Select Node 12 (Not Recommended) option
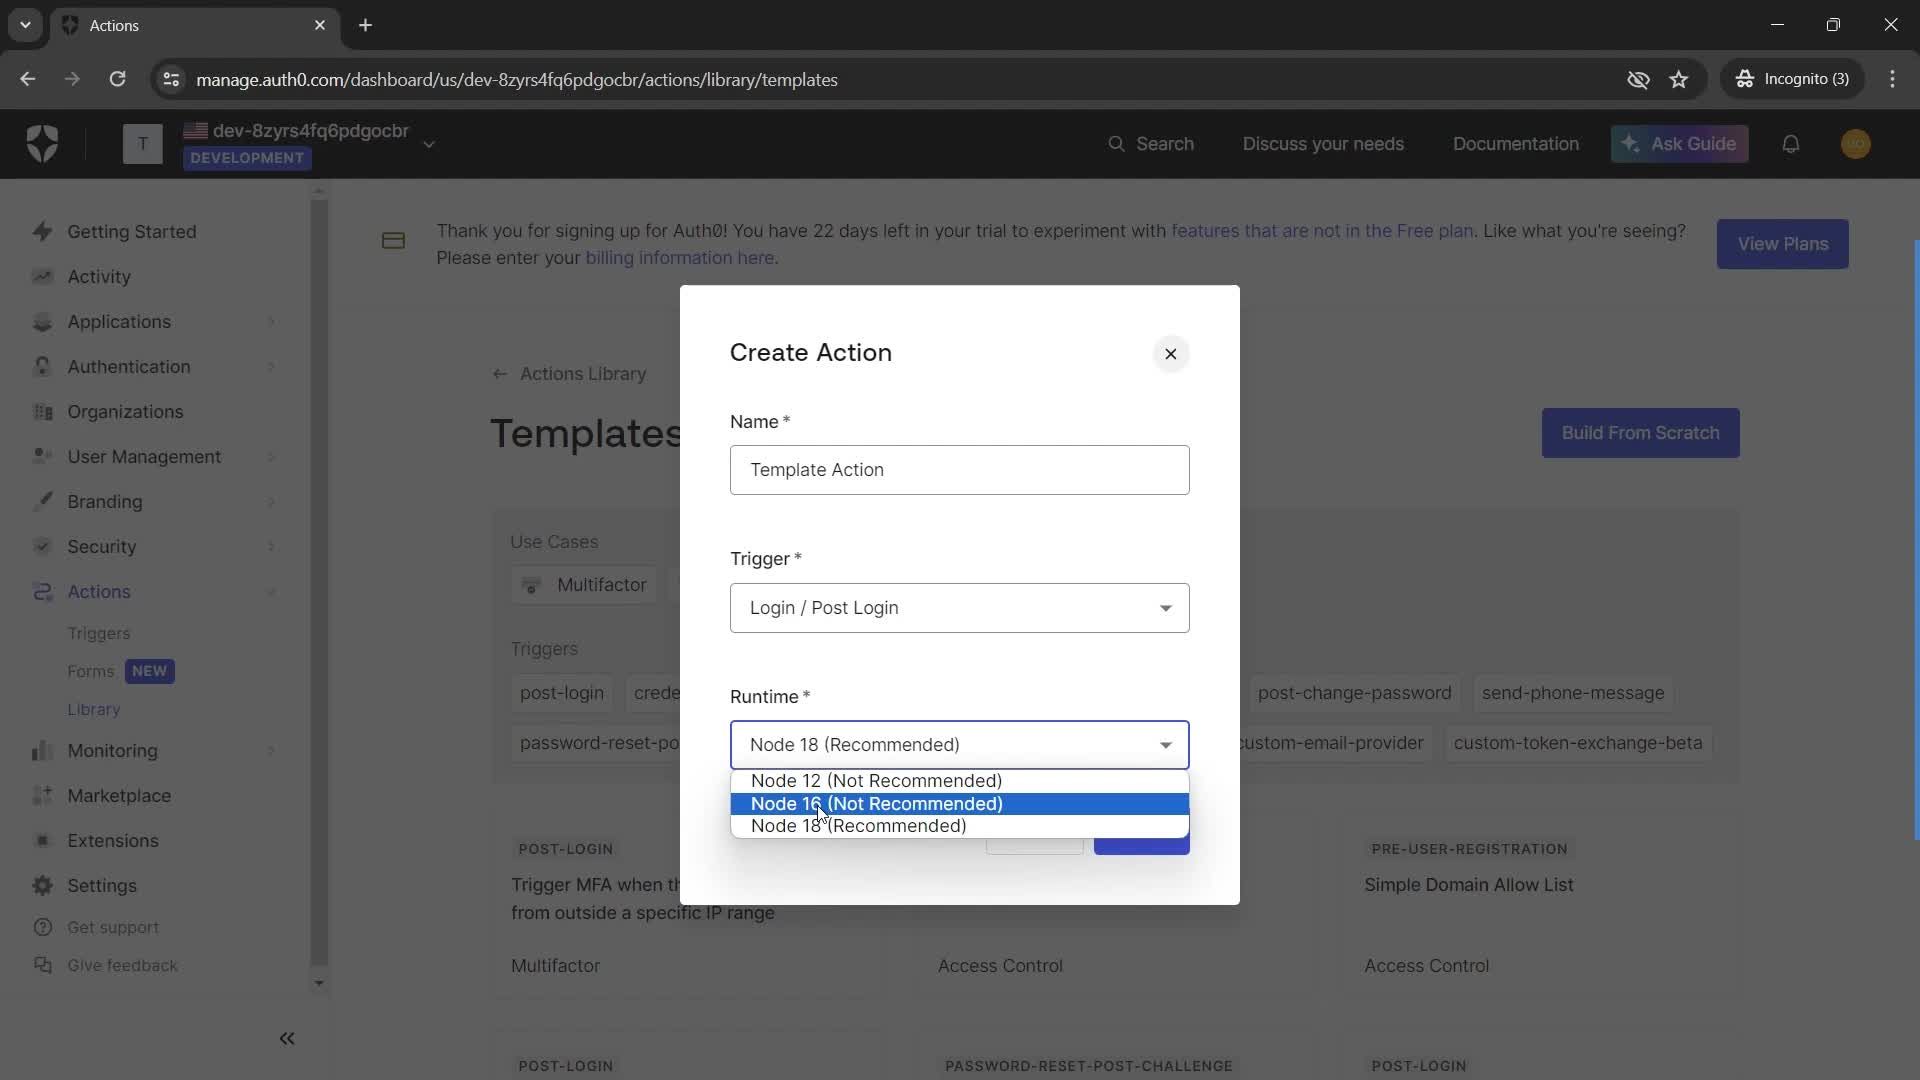Screen dimensions: 1920x1080 [x=959, y=781]
